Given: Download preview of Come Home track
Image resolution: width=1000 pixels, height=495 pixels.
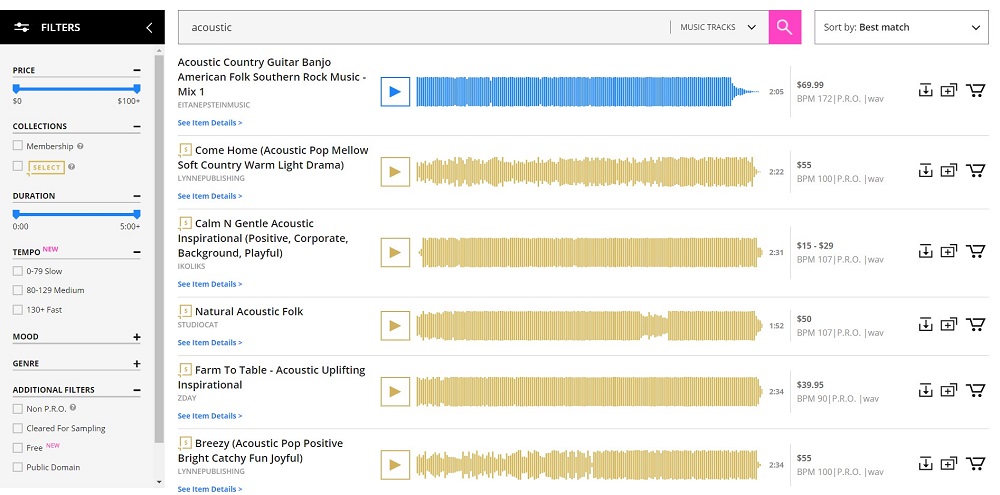Looking at the screenshot, I should [925, 171].
